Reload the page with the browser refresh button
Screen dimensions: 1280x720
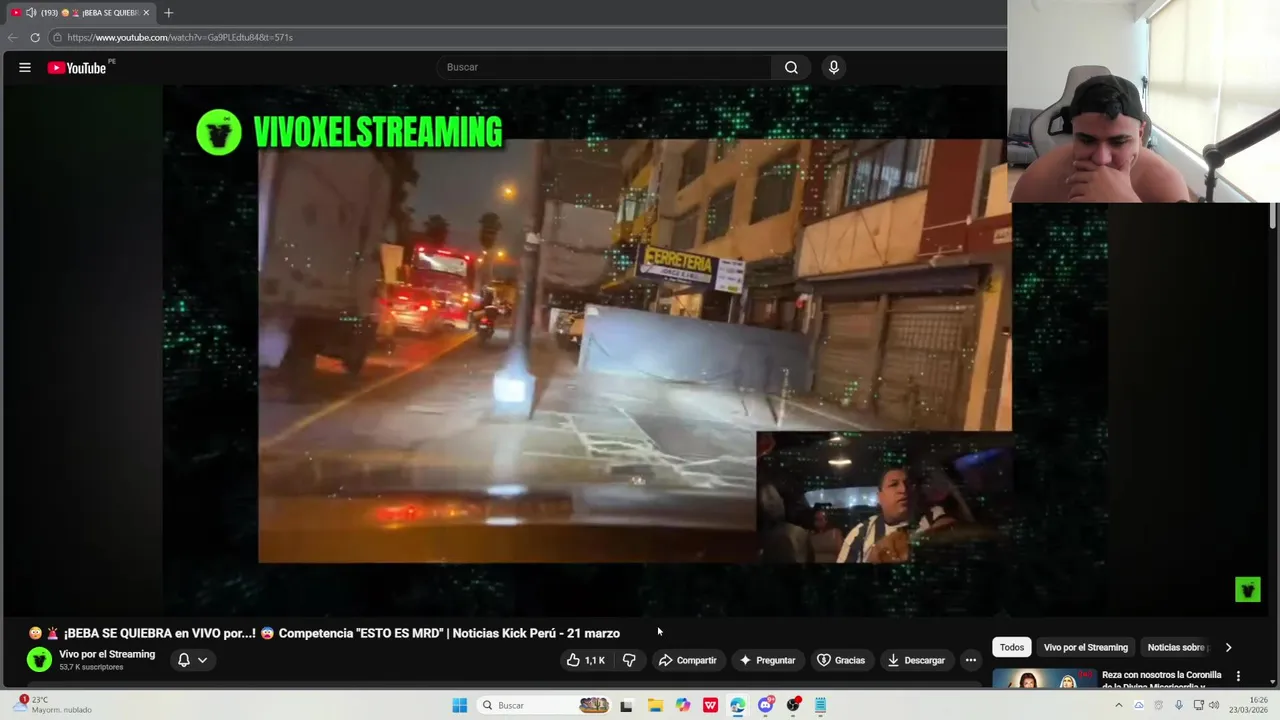point(35,37)
